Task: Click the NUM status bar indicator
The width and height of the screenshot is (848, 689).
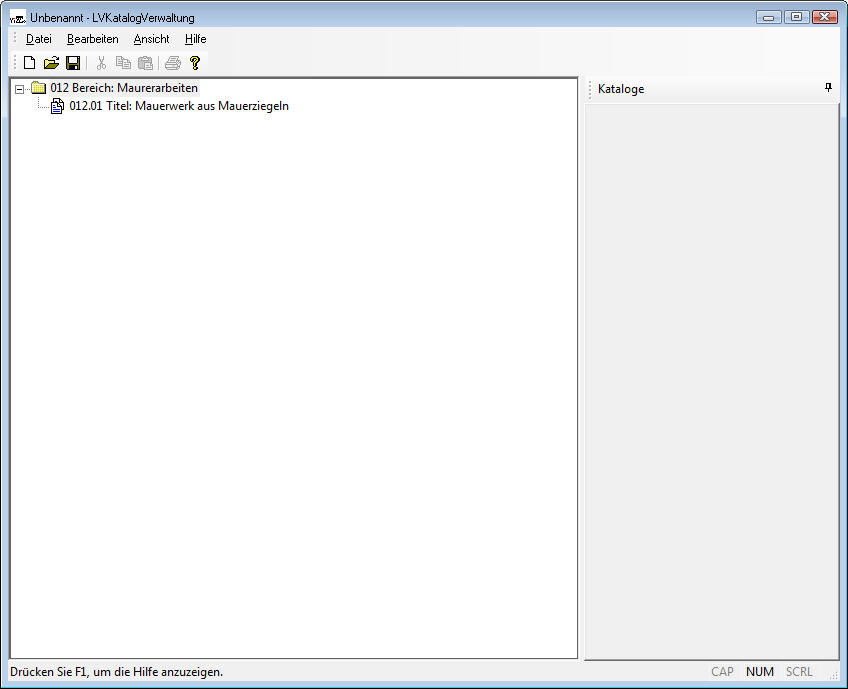Action: point(760,672)
